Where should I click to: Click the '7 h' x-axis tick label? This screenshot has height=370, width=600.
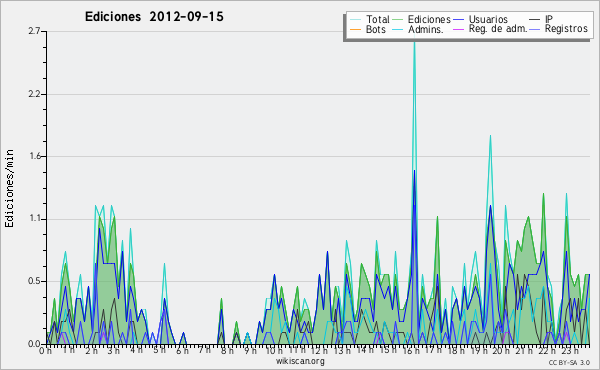tap(204, 349)
